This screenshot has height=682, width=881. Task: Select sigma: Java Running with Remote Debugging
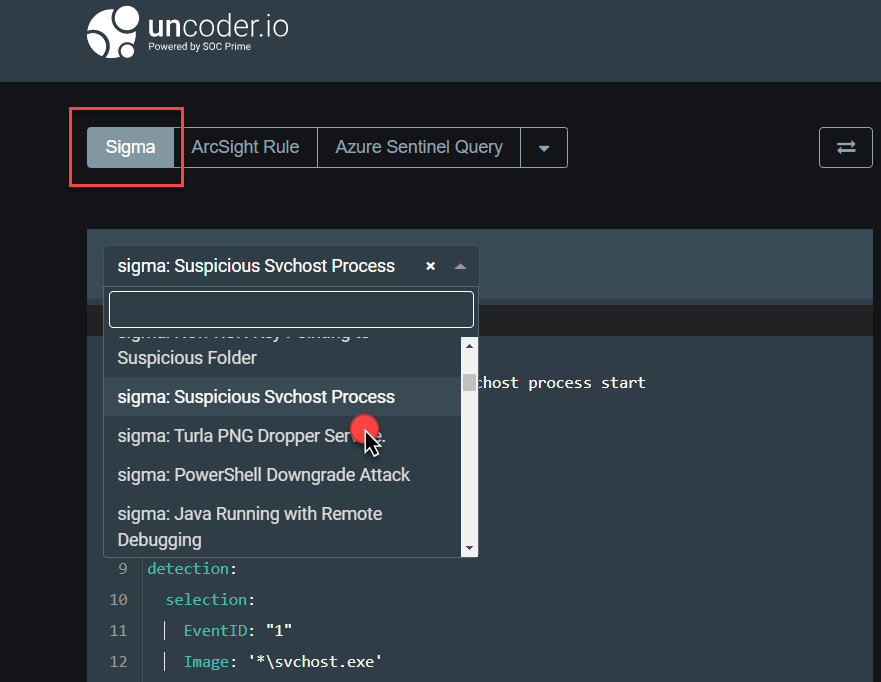click(282, 526)
